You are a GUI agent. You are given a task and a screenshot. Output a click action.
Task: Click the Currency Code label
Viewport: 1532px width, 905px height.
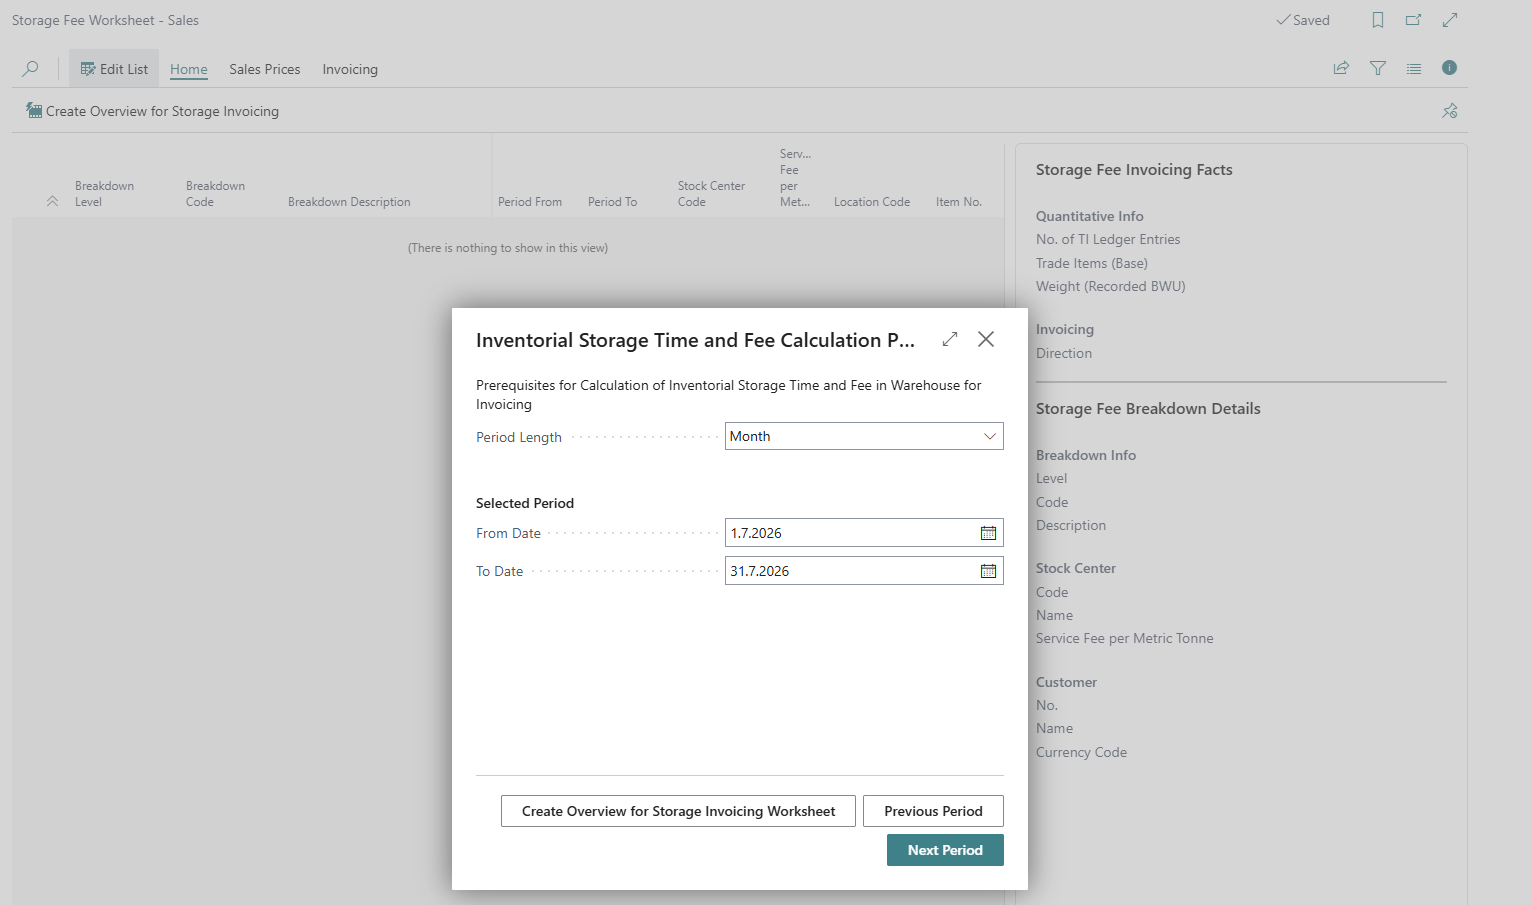click(1081, 752)
